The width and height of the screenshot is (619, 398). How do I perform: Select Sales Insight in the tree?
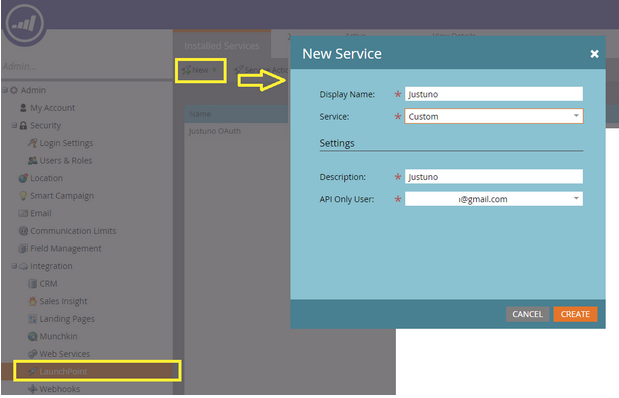tap(64, 301)
